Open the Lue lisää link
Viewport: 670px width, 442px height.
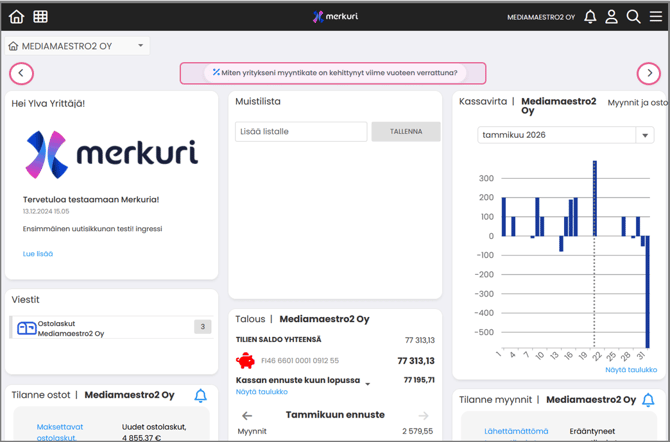[38, 254]
